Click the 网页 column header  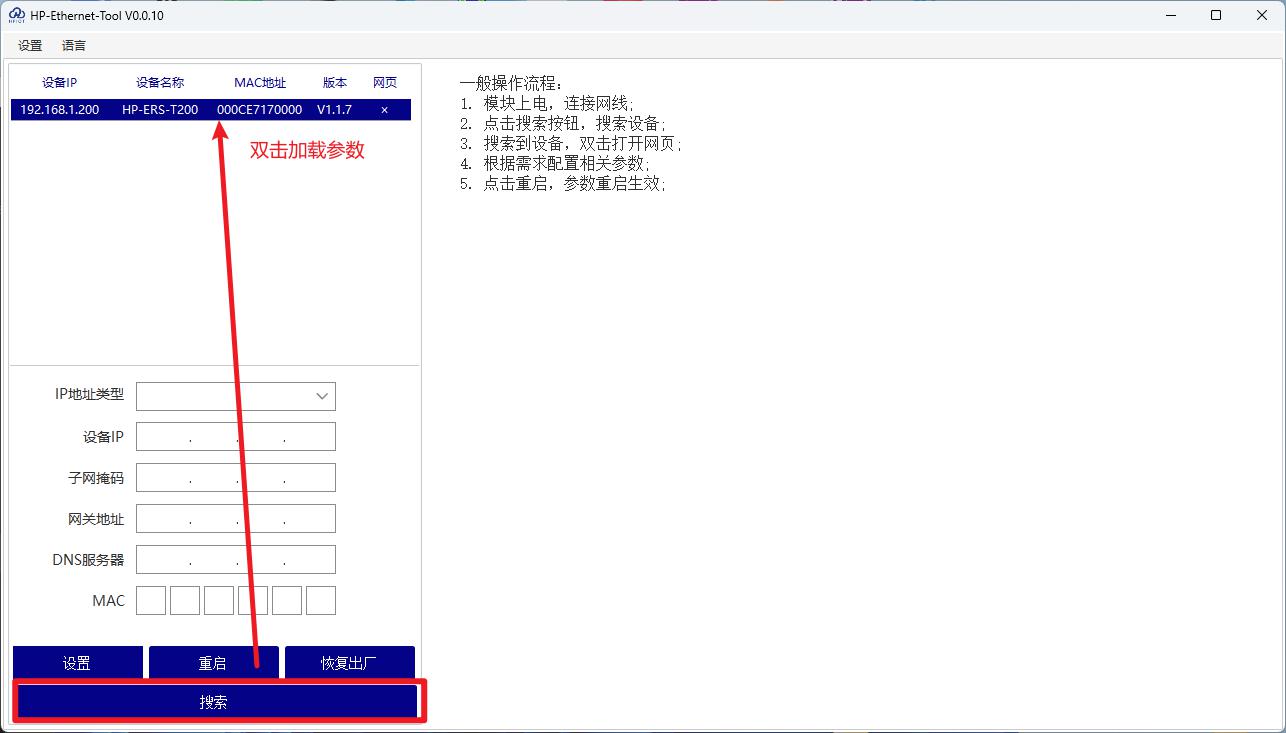[384, 82]
